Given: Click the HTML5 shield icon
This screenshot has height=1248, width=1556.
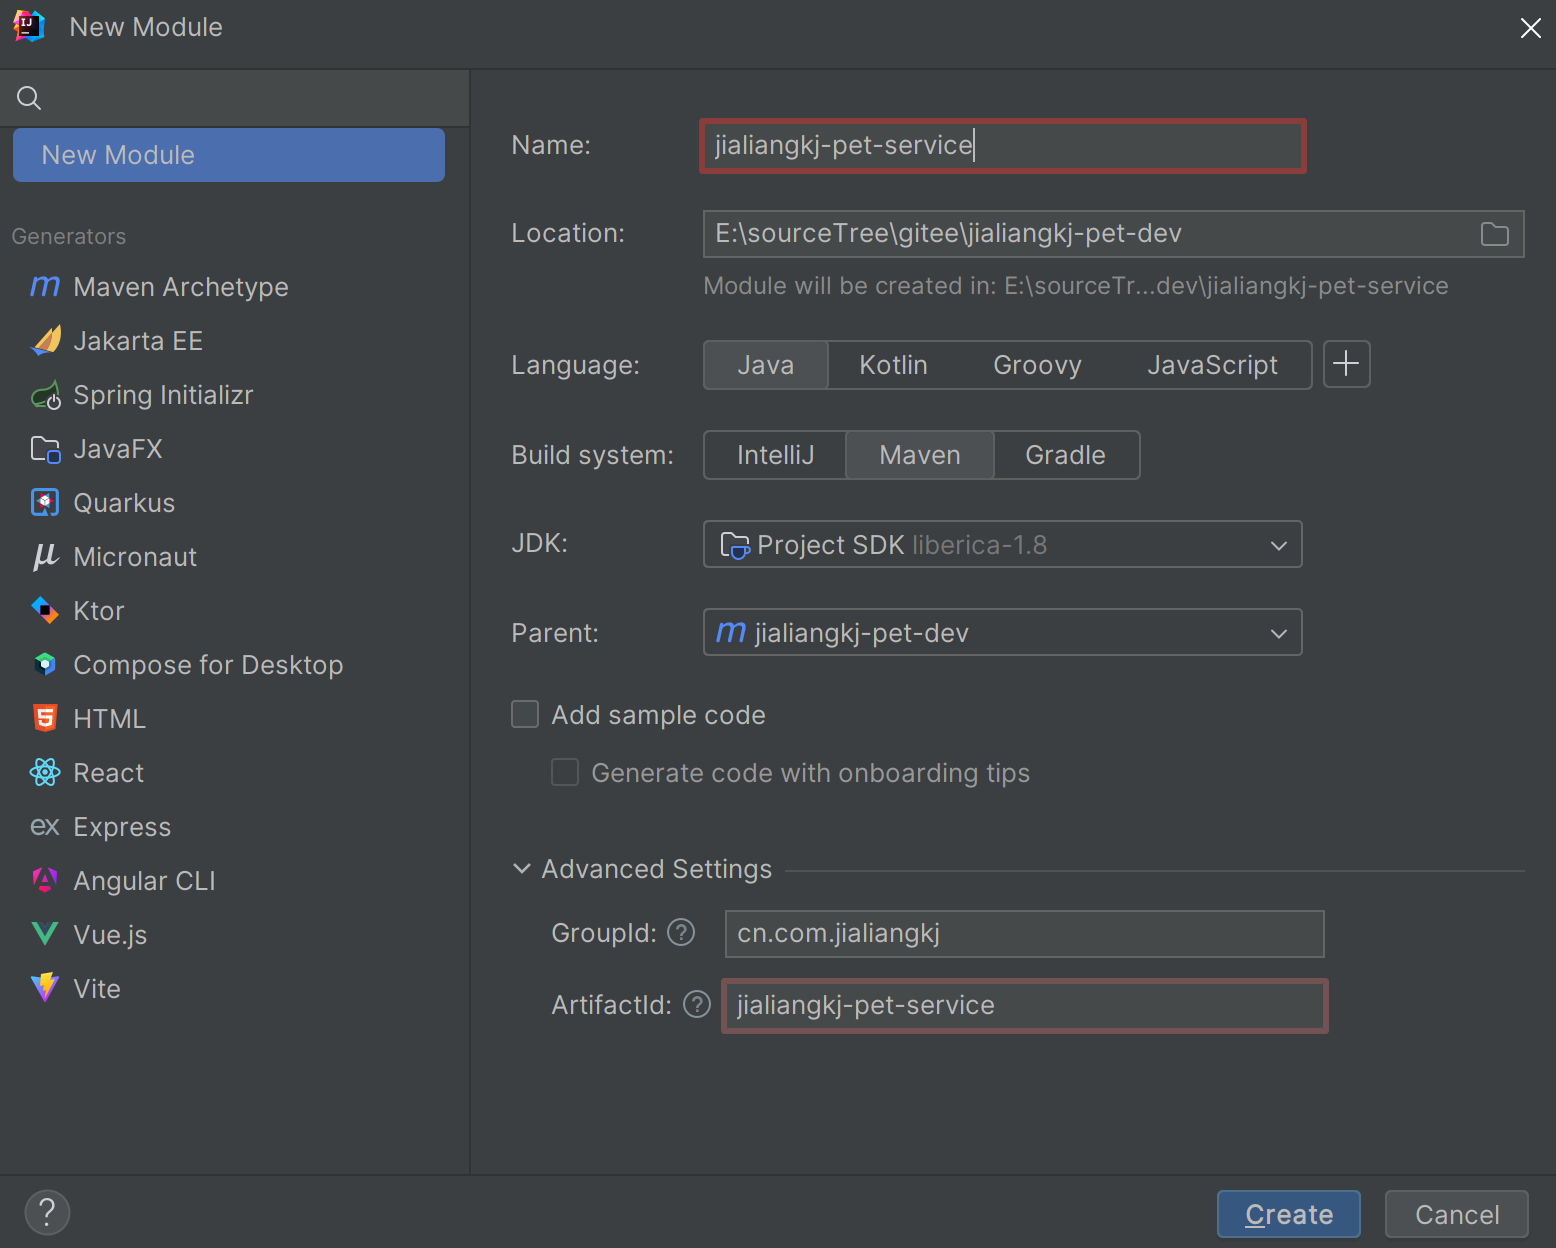Looking at the screenshot, I should (45, 718).
